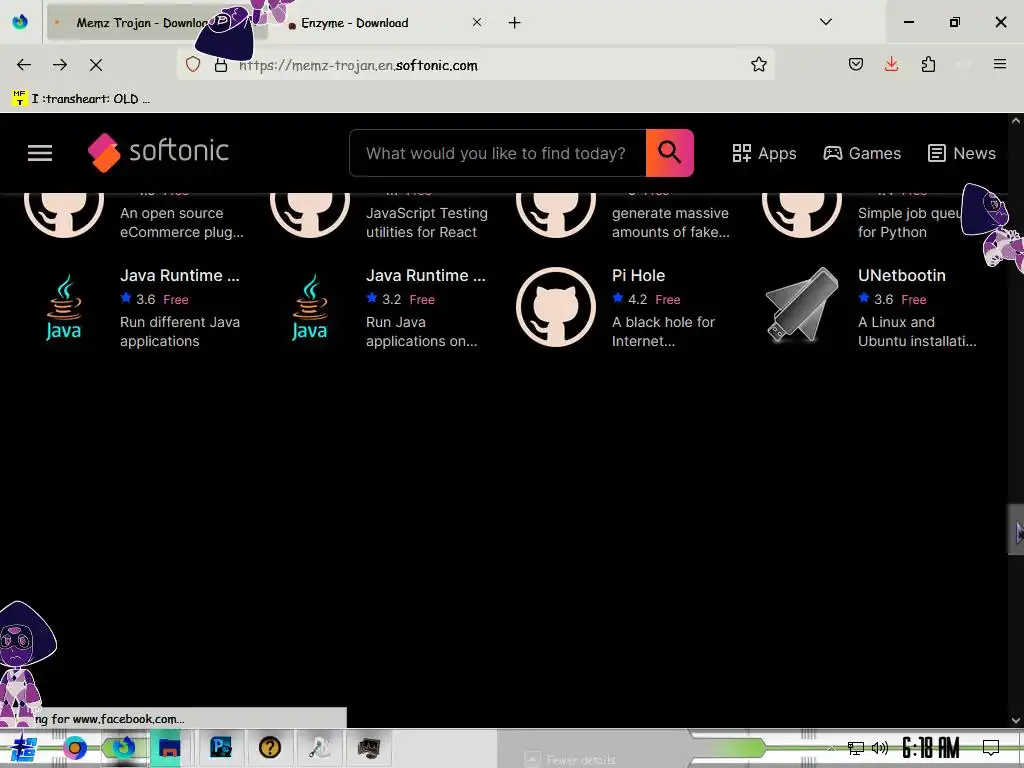The width and height of the screenshot is (1024, 768).
Task: Focus the Softonic search field
Action: tap(498, 153)
